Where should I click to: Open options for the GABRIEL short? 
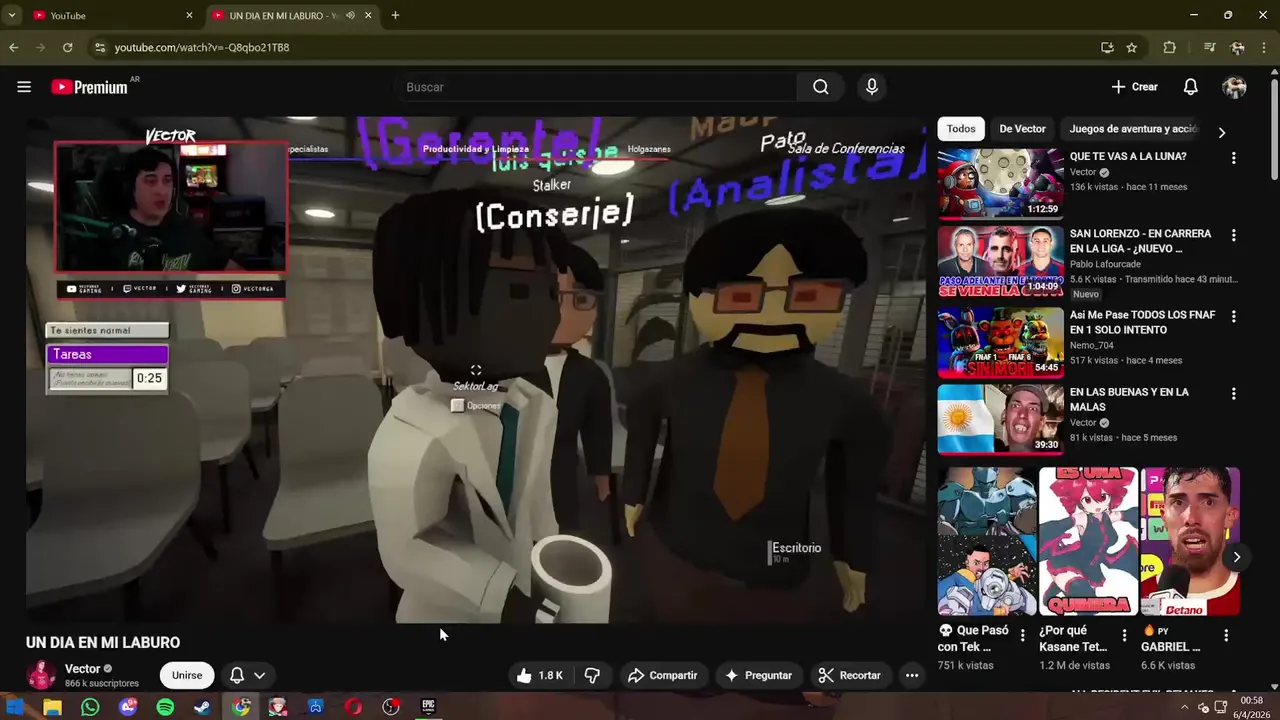1226,635
